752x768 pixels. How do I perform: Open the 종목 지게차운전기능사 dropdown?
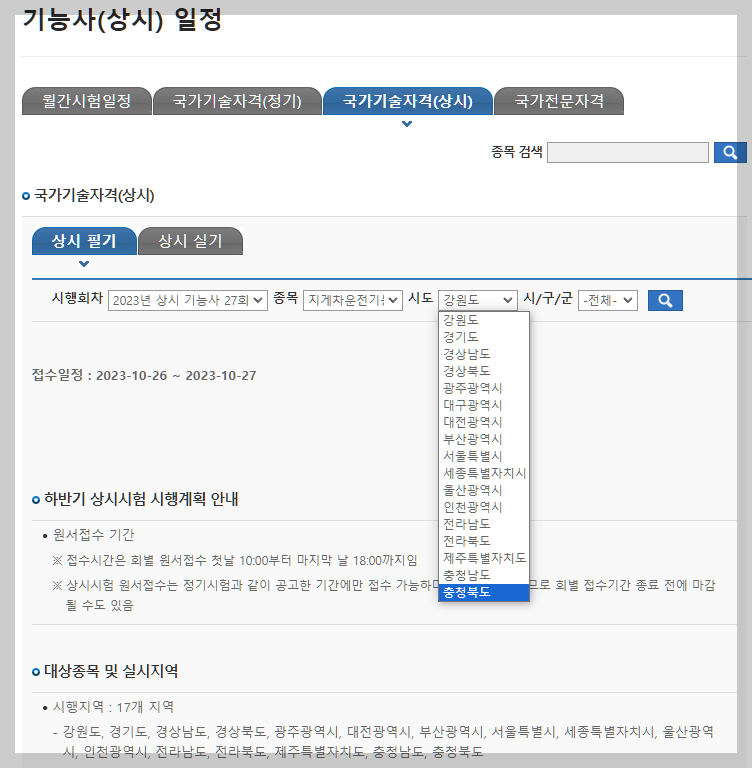pyautogui.click(x=353, y=300)
